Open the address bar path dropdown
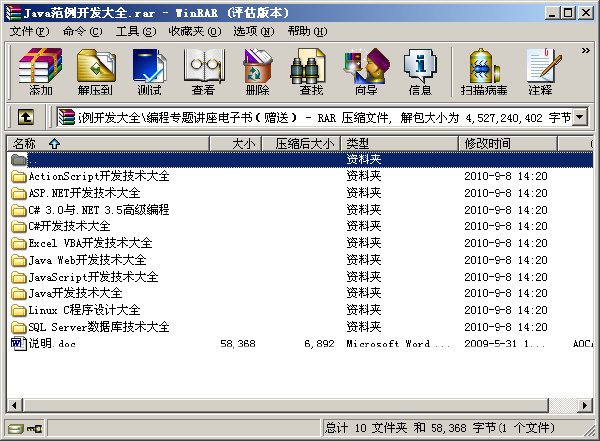Viewport: 600px width, 441px height. tap(580, 117)
